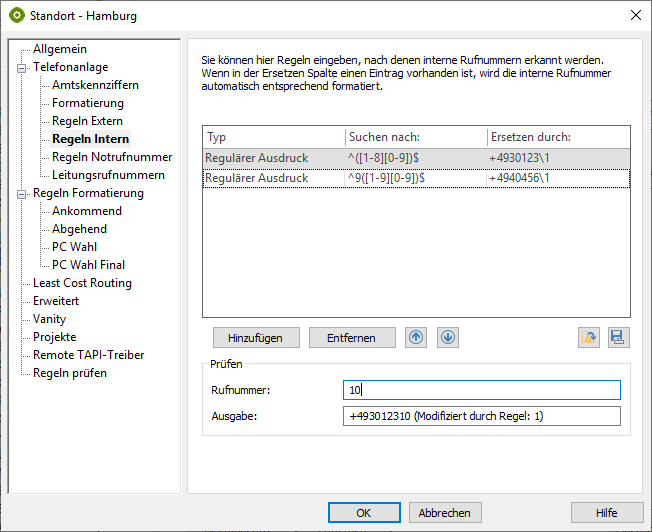Viewport: 652px width, 532px height.
Task: Select Amtskennziffern in the tree
Action: click(x=95, y=85)
